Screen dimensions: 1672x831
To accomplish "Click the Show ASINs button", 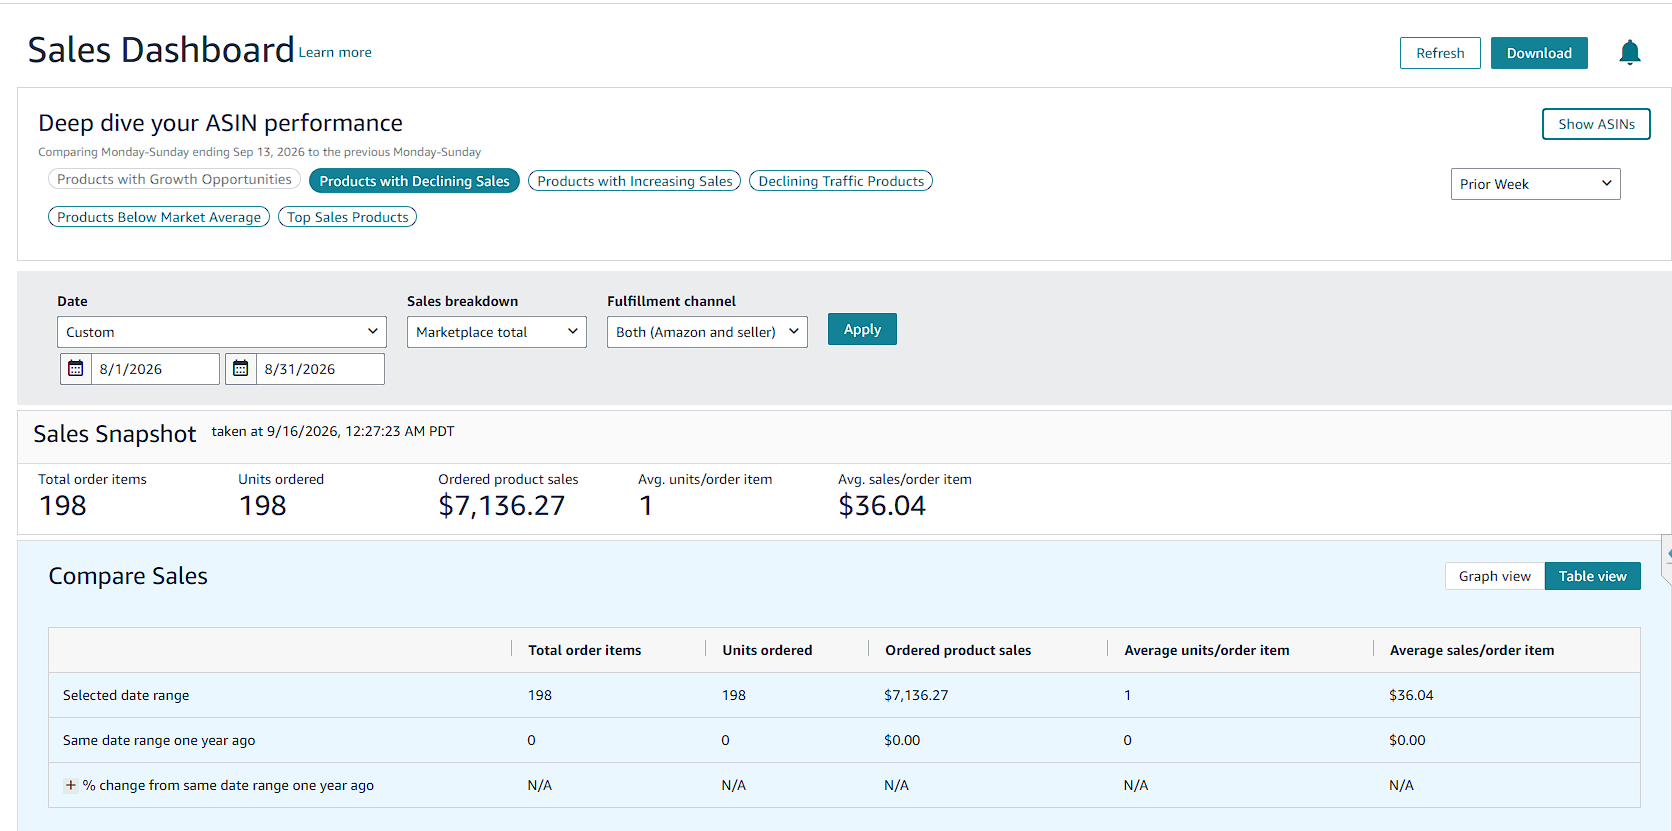I will tap(1596, 124).
